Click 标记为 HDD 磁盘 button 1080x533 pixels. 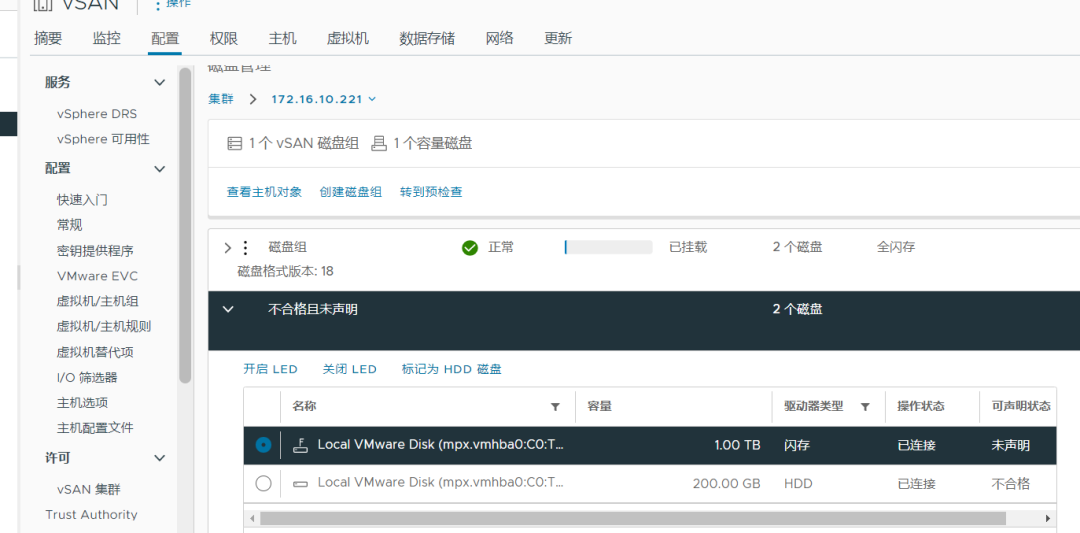click(452, 369)
